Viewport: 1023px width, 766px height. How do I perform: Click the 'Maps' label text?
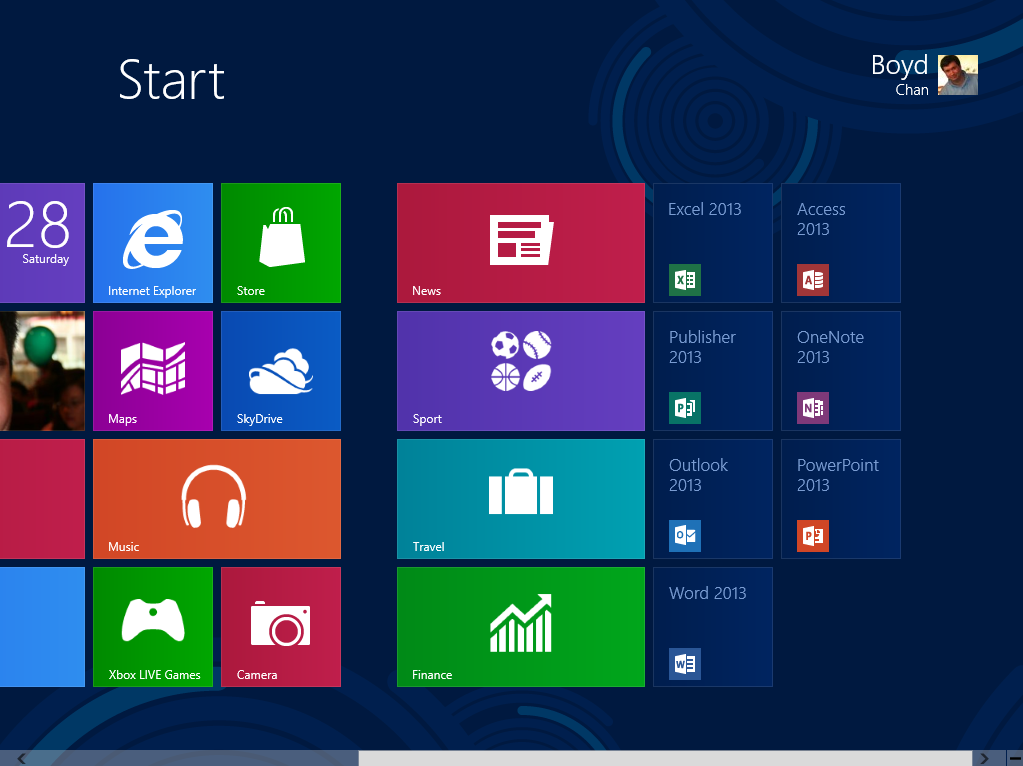(123, 419)
